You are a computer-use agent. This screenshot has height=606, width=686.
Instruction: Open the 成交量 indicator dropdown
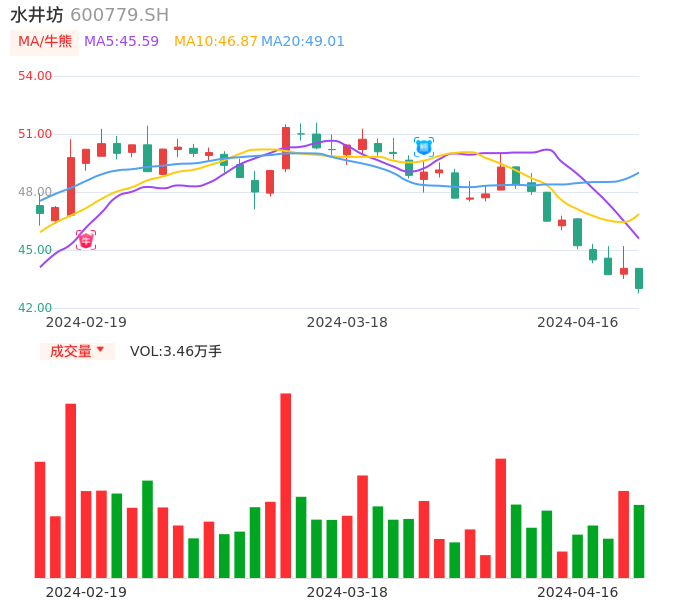click(x=77, y=351)
